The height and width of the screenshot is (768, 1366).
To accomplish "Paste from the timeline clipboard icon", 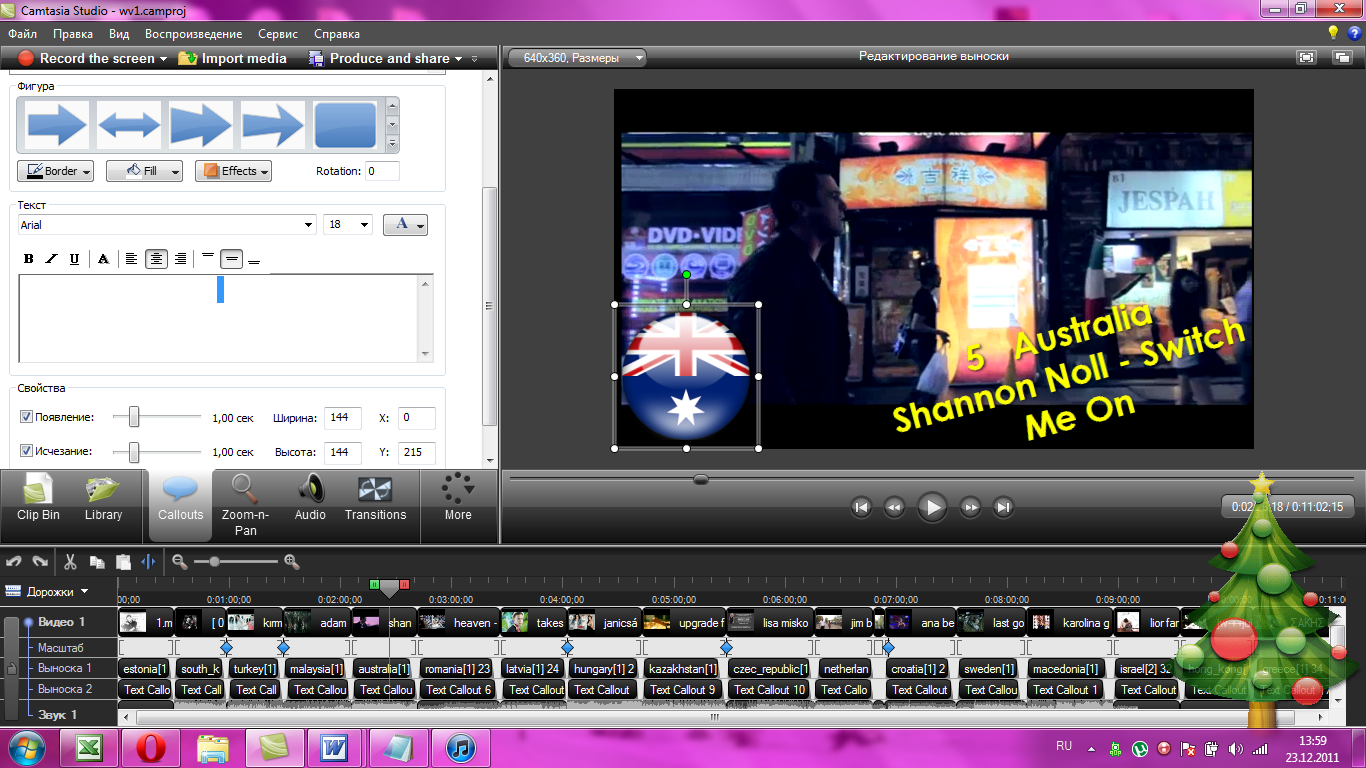I will tap(123, 562).
